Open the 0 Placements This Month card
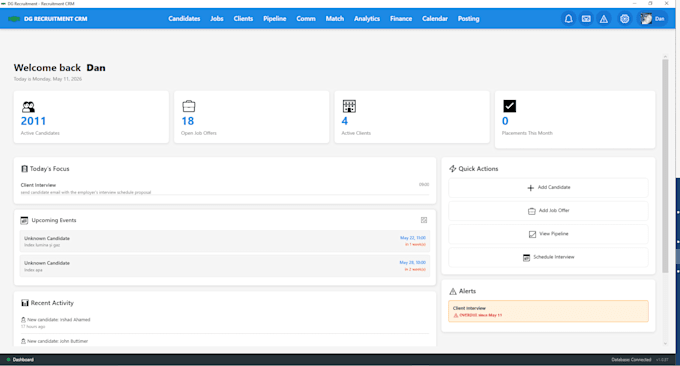This screenshot has width=680, height=366. click(575, 120)
